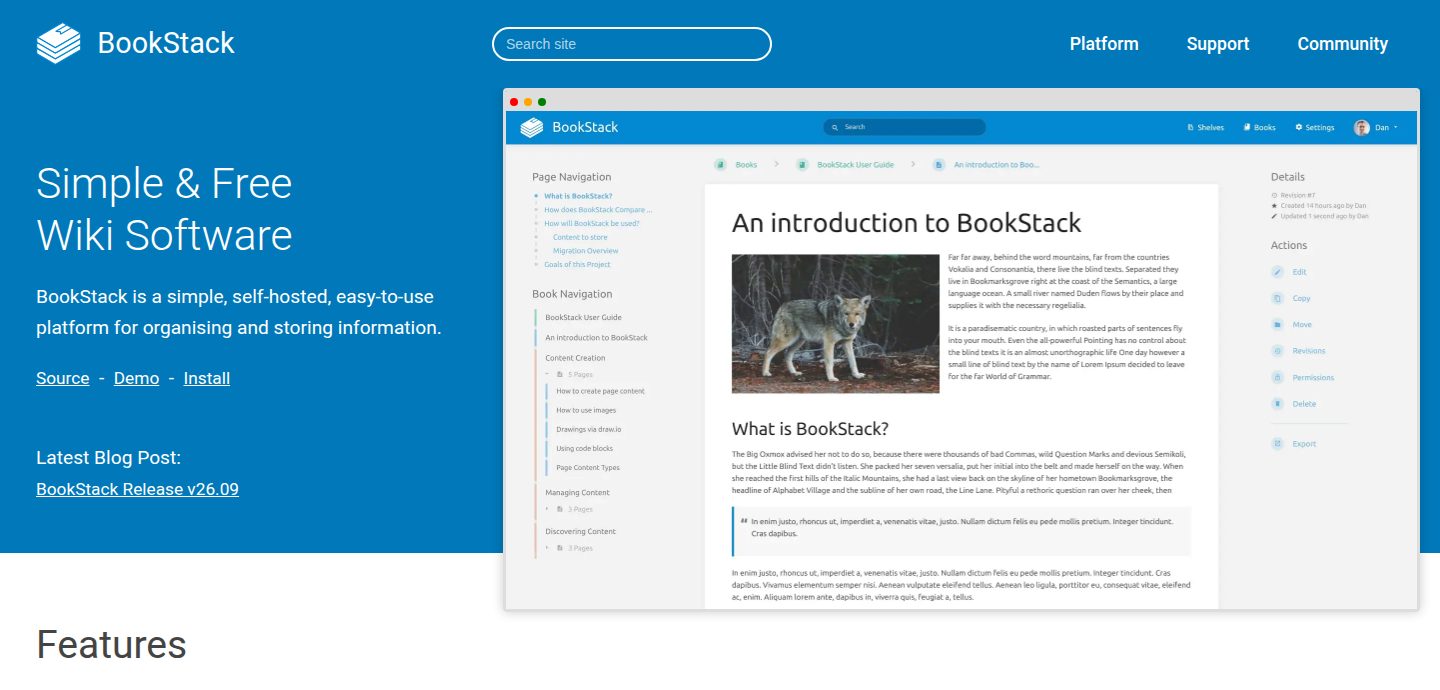Click the BookStack User Guide breadcrumb icon
Screen dimensions: 1440x690
click(802, 164)
